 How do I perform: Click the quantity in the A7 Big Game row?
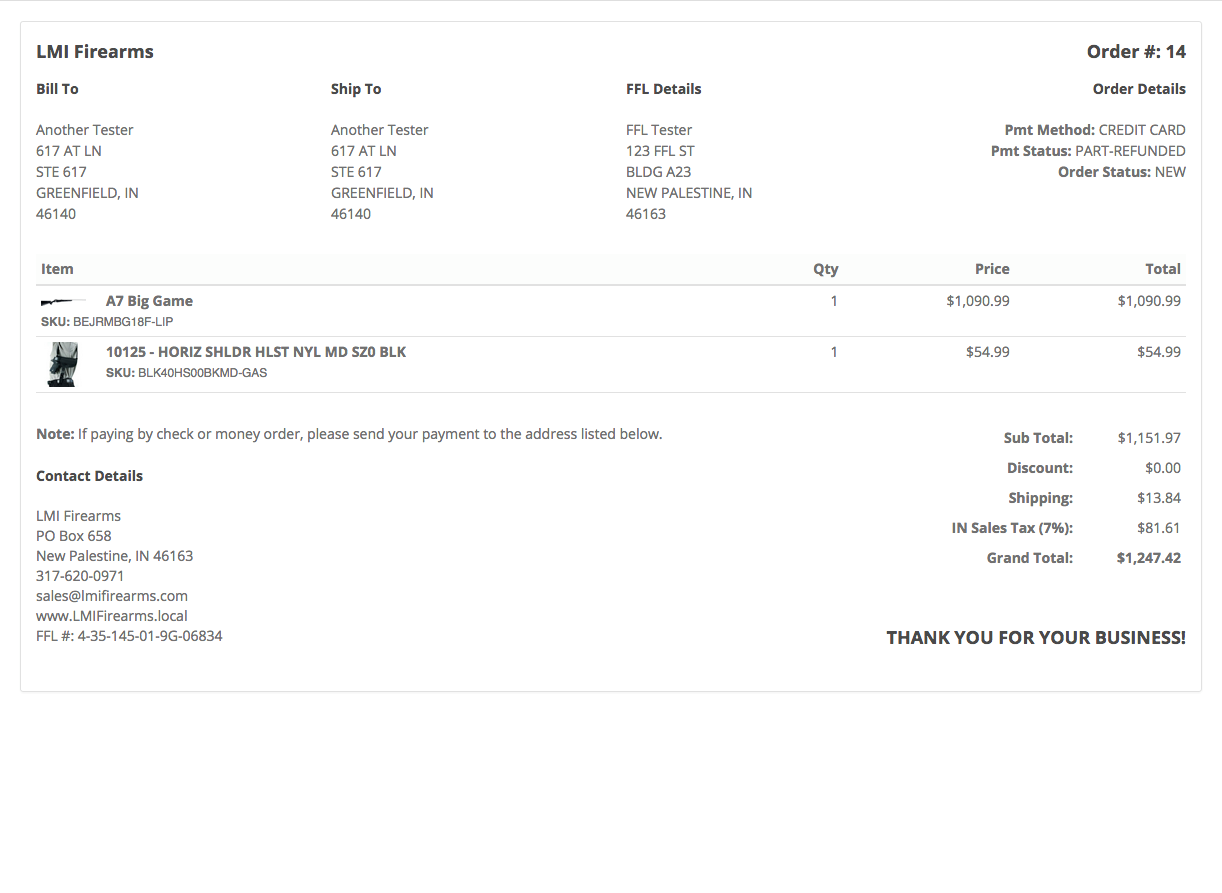834,300
